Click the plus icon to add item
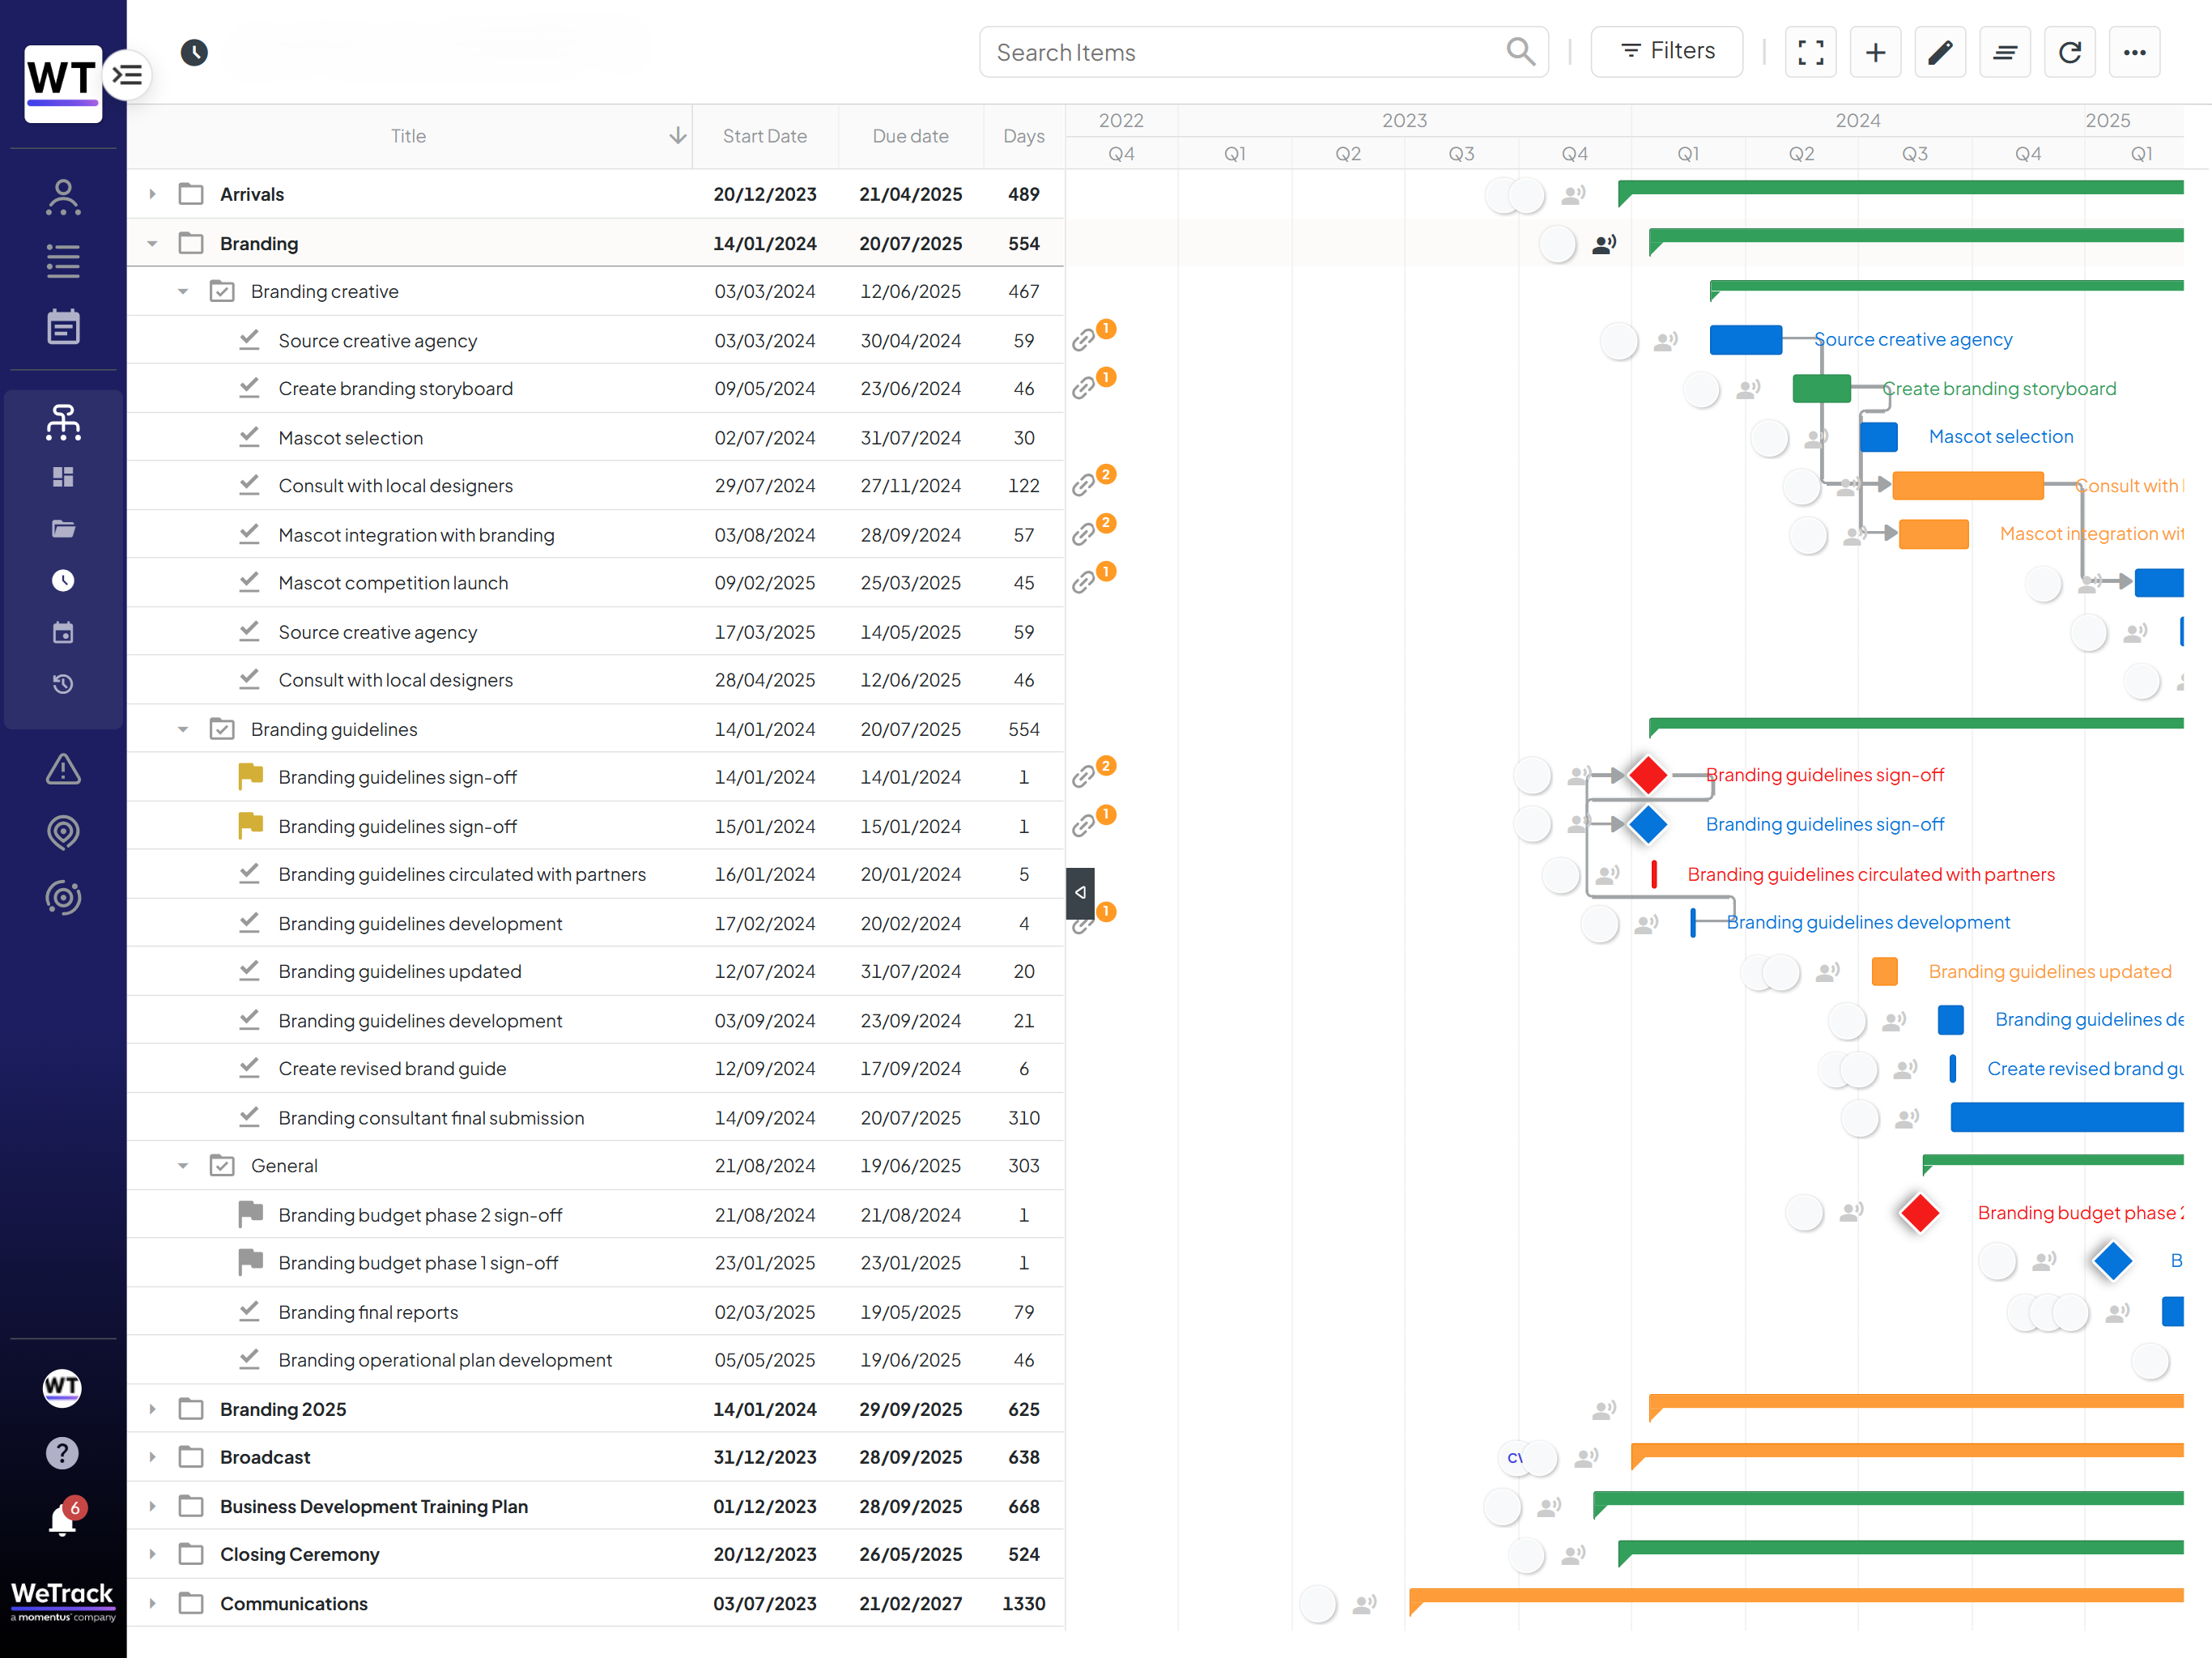The height and width of the screenshot is (1658, 2212). [1875, 52]
